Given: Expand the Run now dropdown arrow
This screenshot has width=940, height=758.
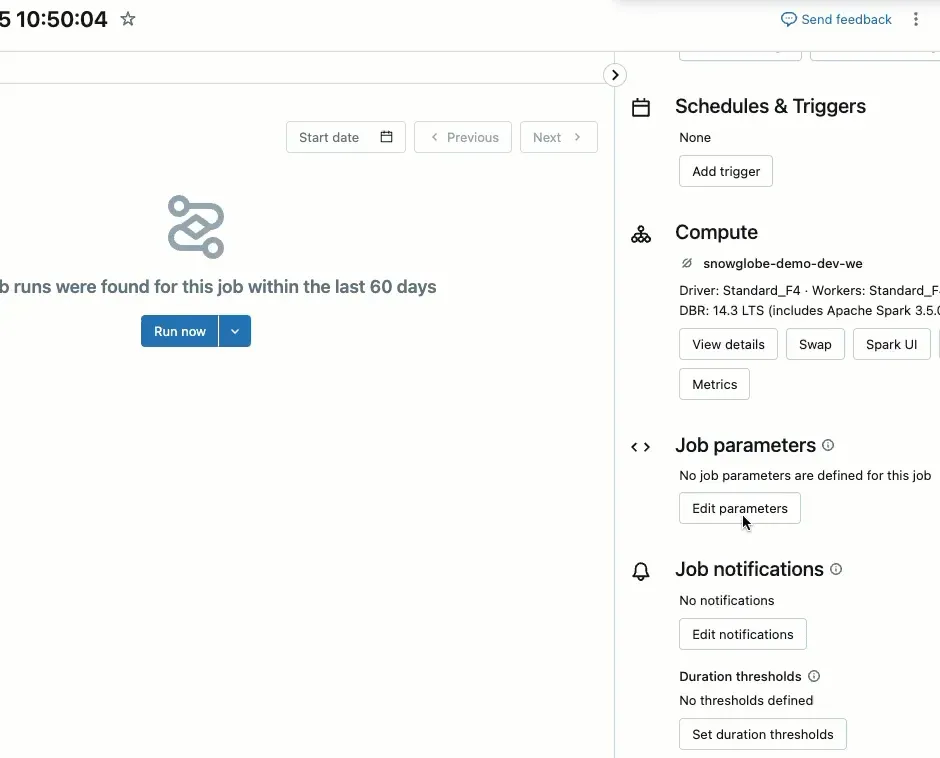Looking at the screenshot, I should 235,331.
